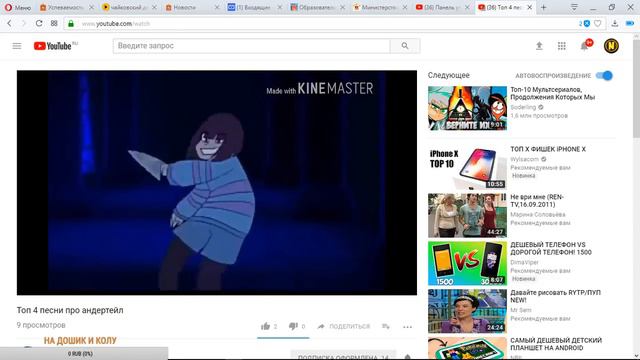This screenshot has width=640, height=360.
Task: Like the video with thumbs up
Action: click(265, 326)
